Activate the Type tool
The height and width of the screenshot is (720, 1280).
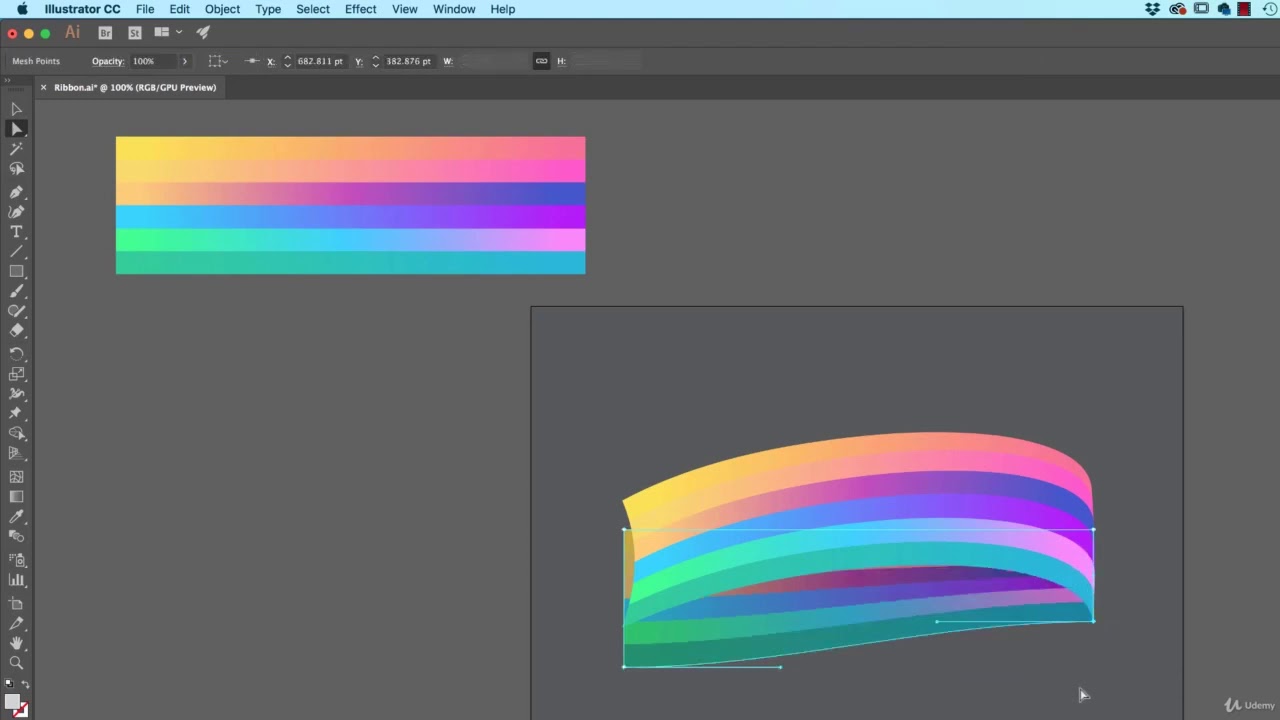tap(16, 232)
